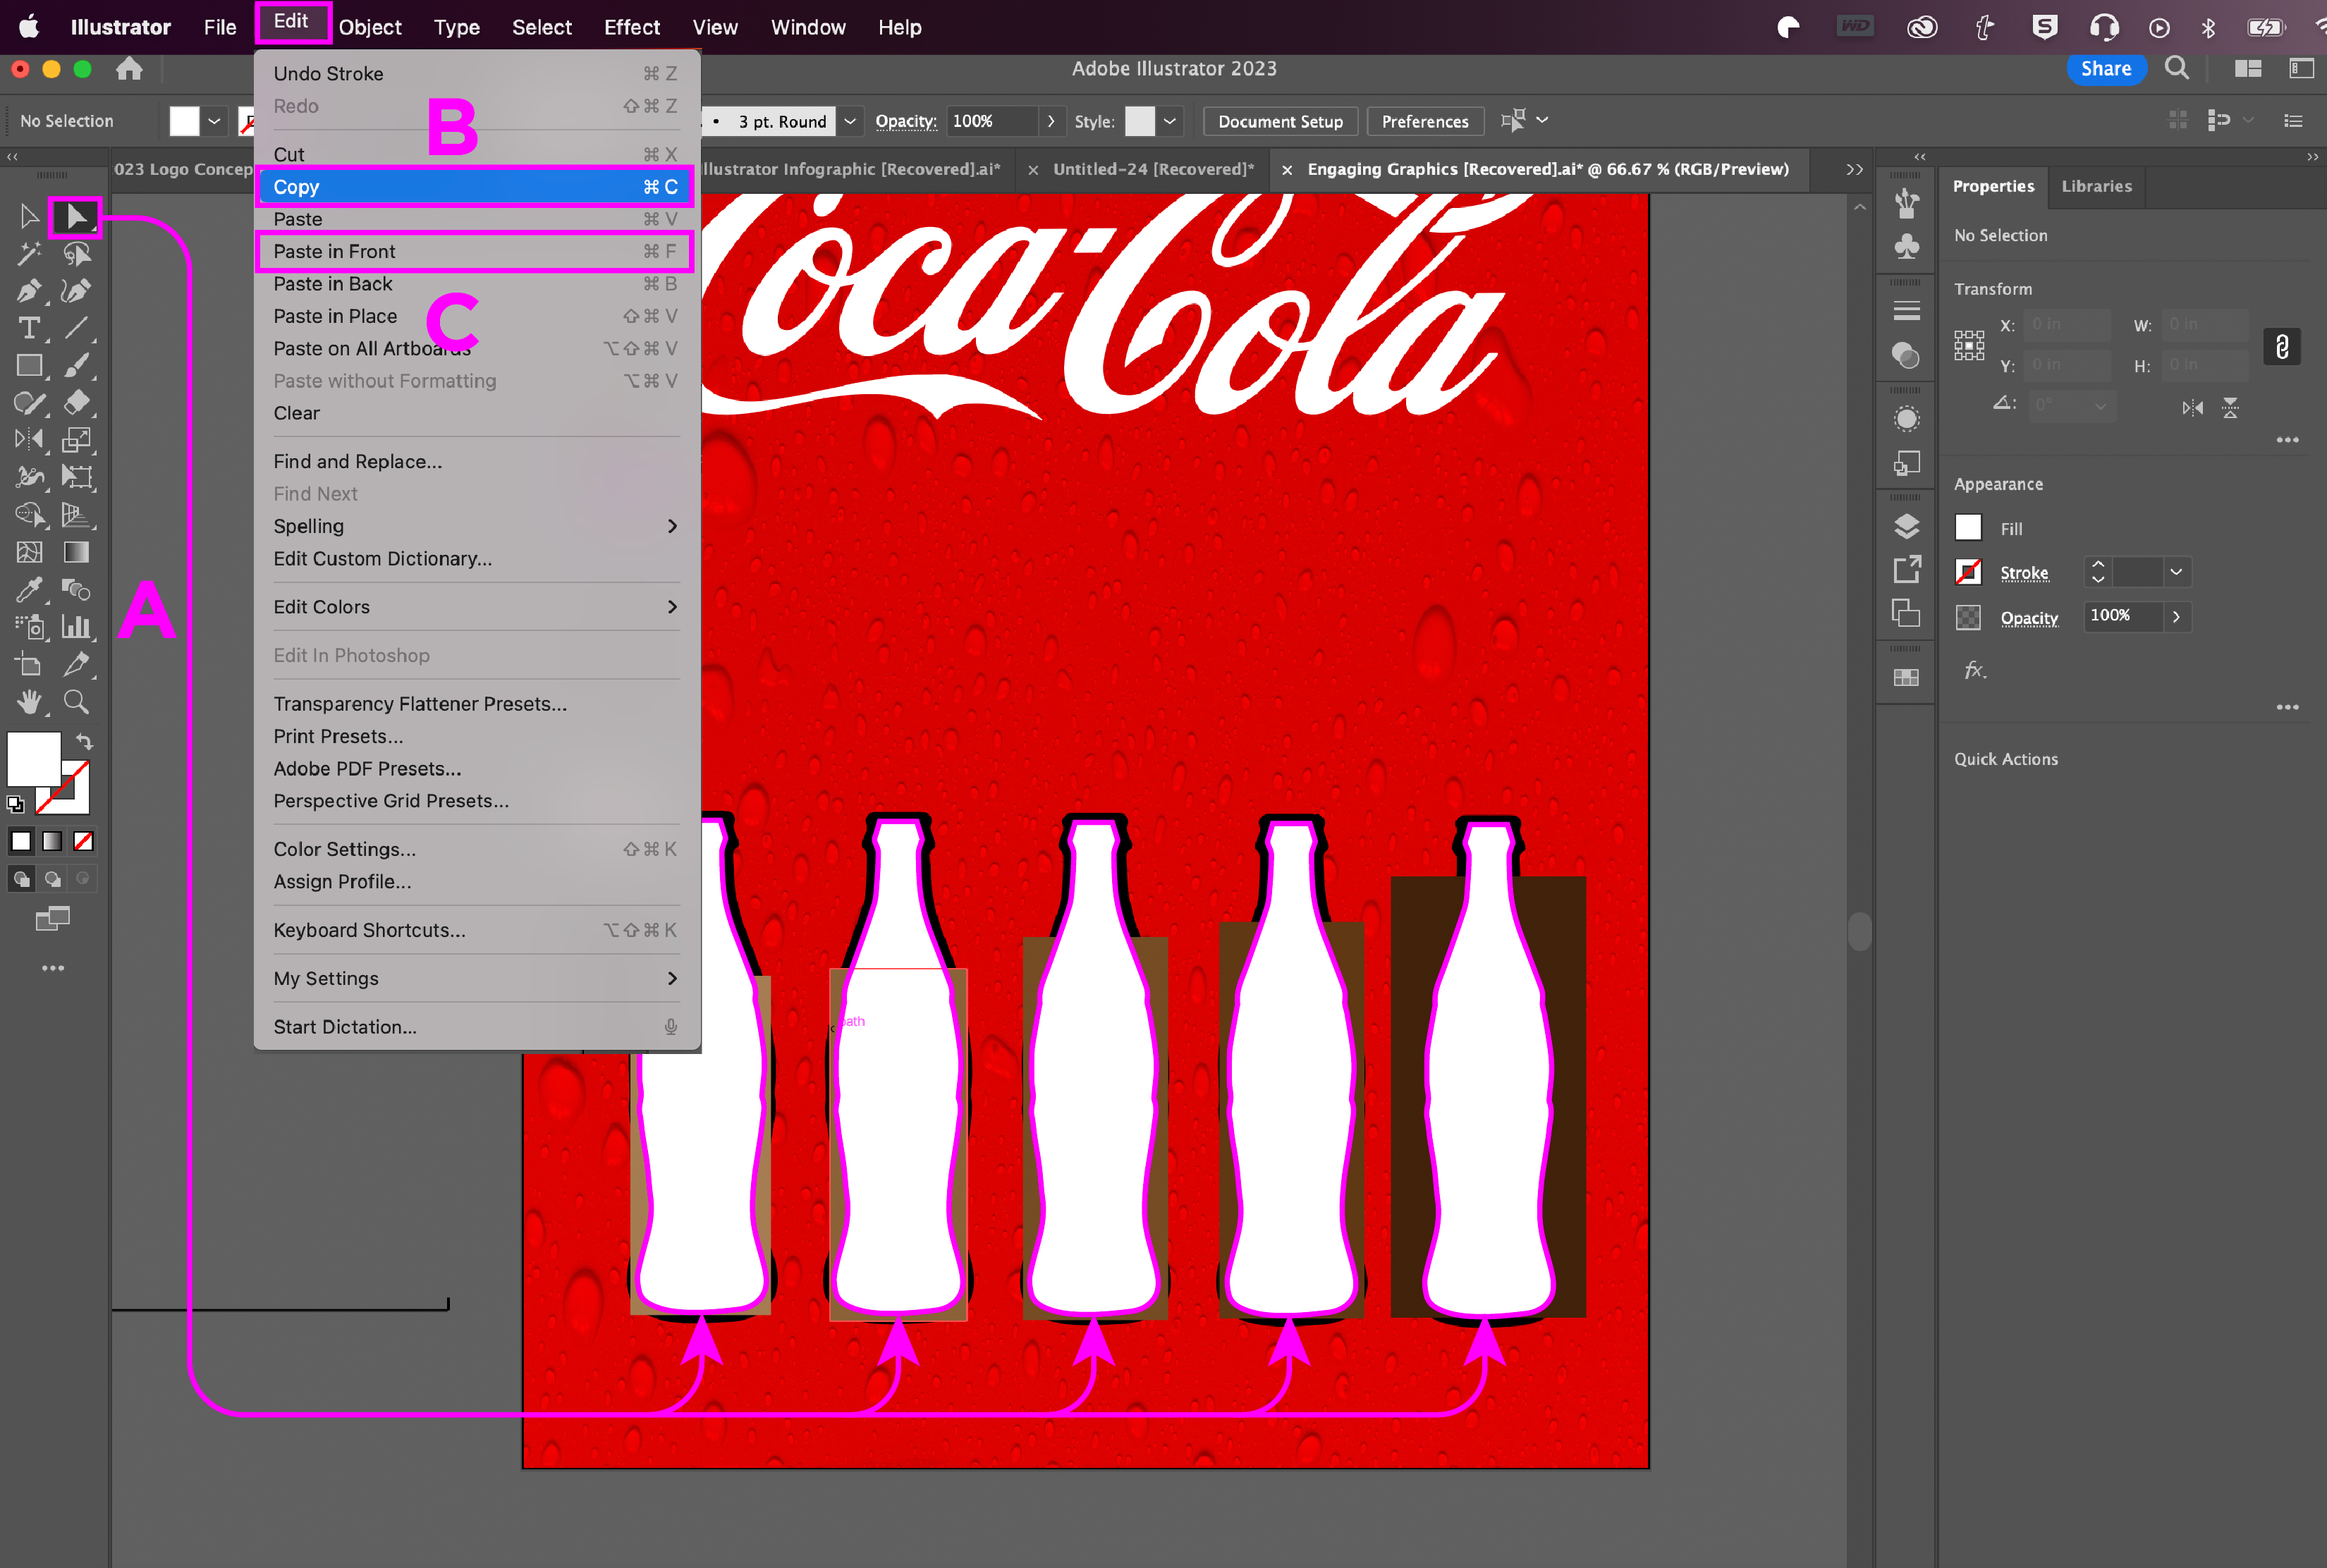Open the Stroke weight dropdown in Properties

pyautogui.click(x=2175, y=572)
